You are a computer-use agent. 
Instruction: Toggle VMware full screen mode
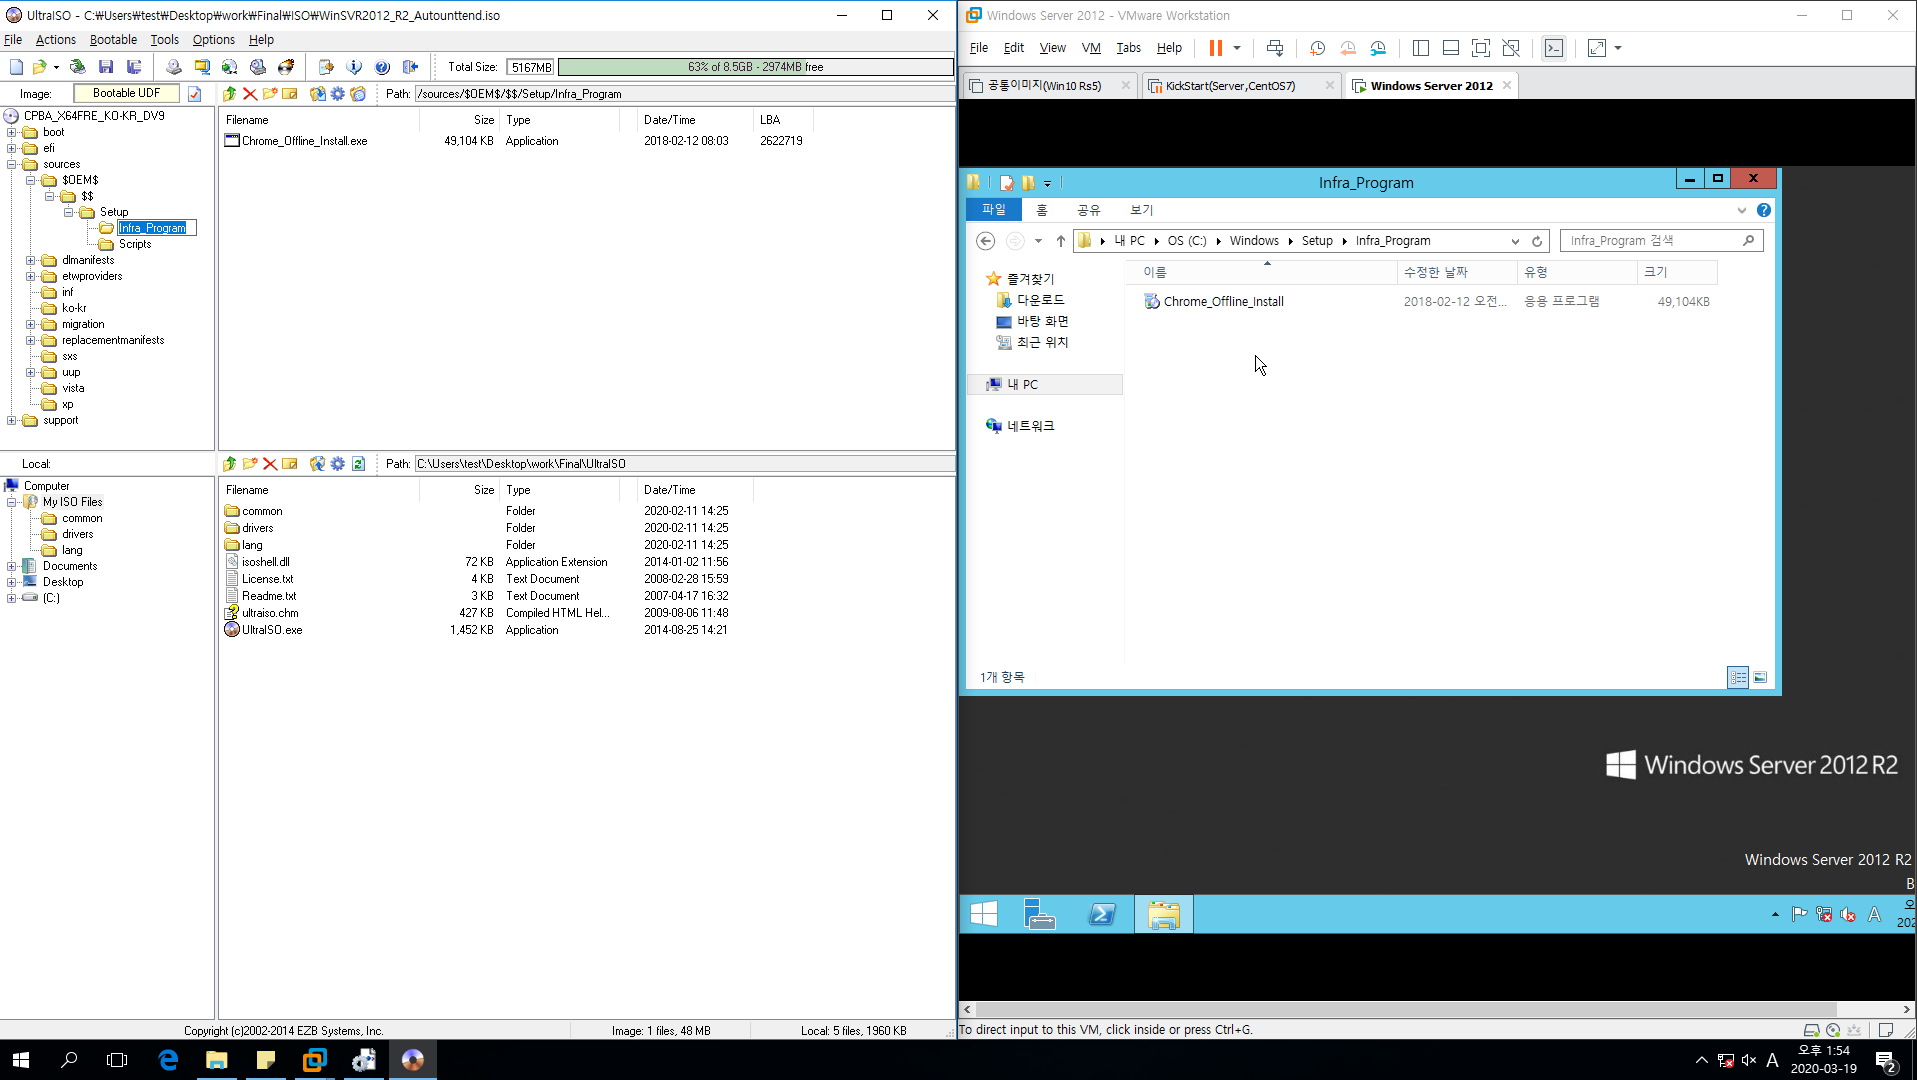click(1481, 48)
